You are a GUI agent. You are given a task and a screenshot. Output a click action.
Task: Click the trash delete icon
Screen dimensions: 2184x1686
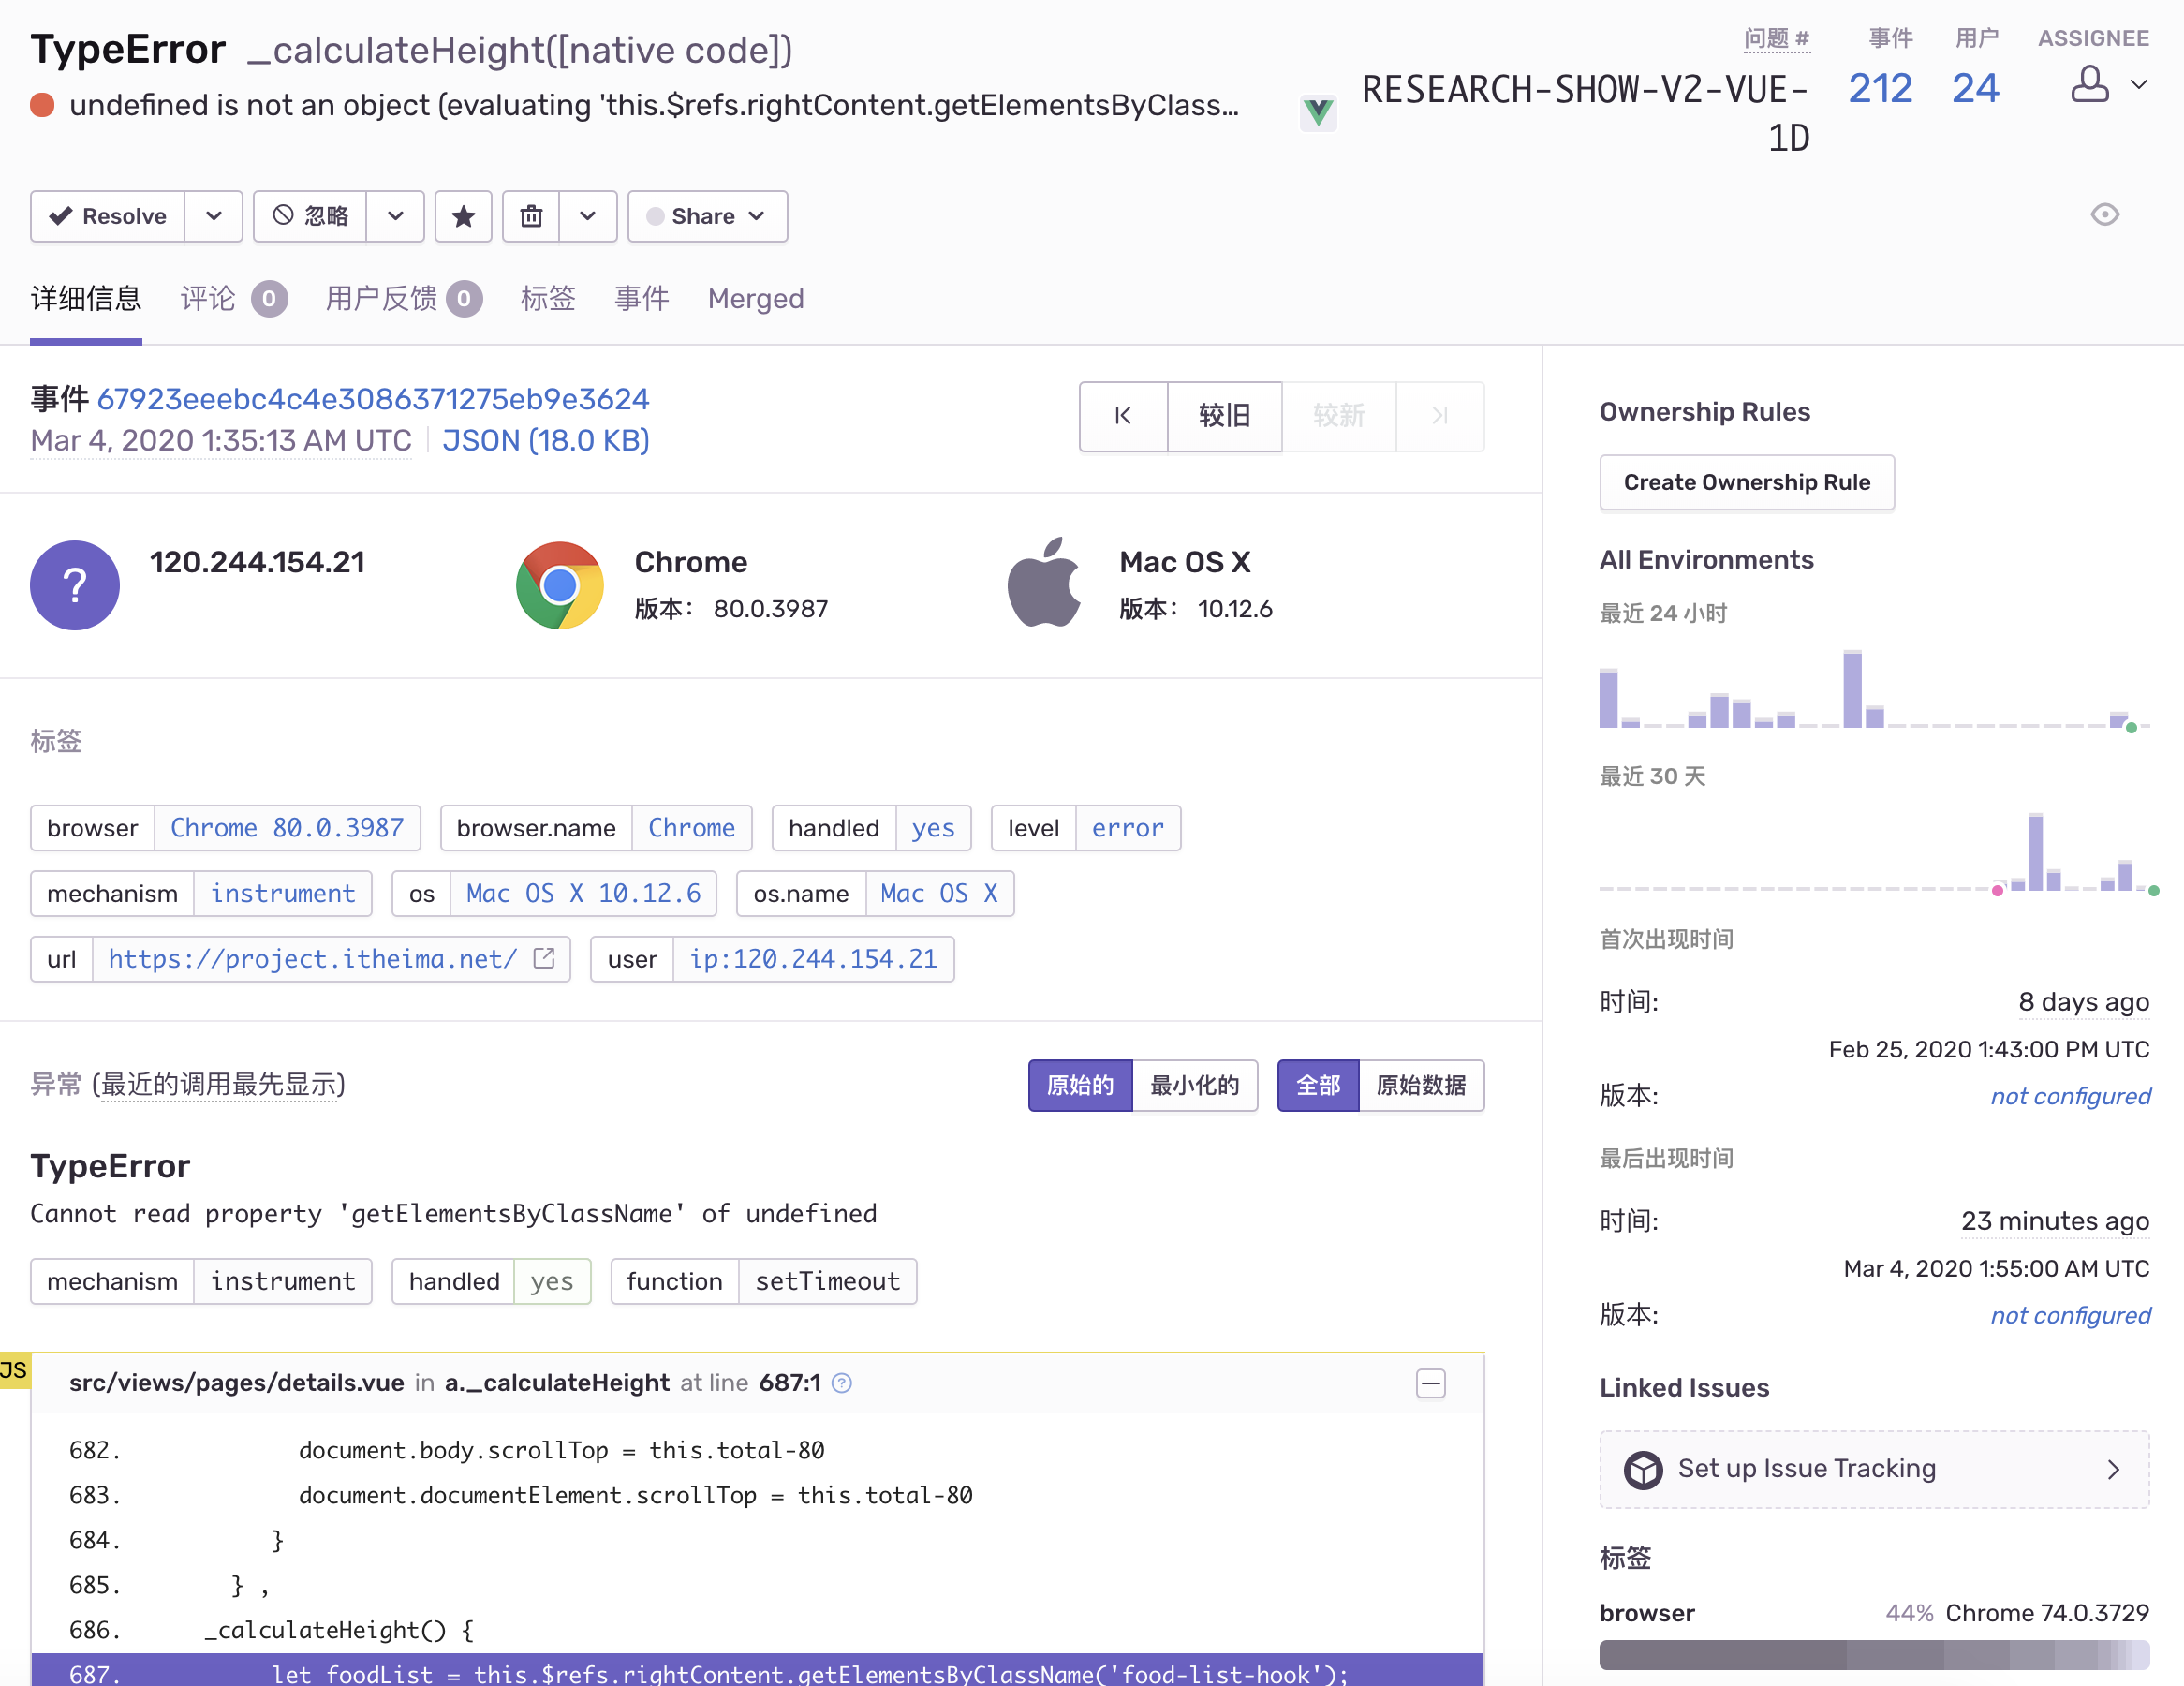click(x=531, y=216)
